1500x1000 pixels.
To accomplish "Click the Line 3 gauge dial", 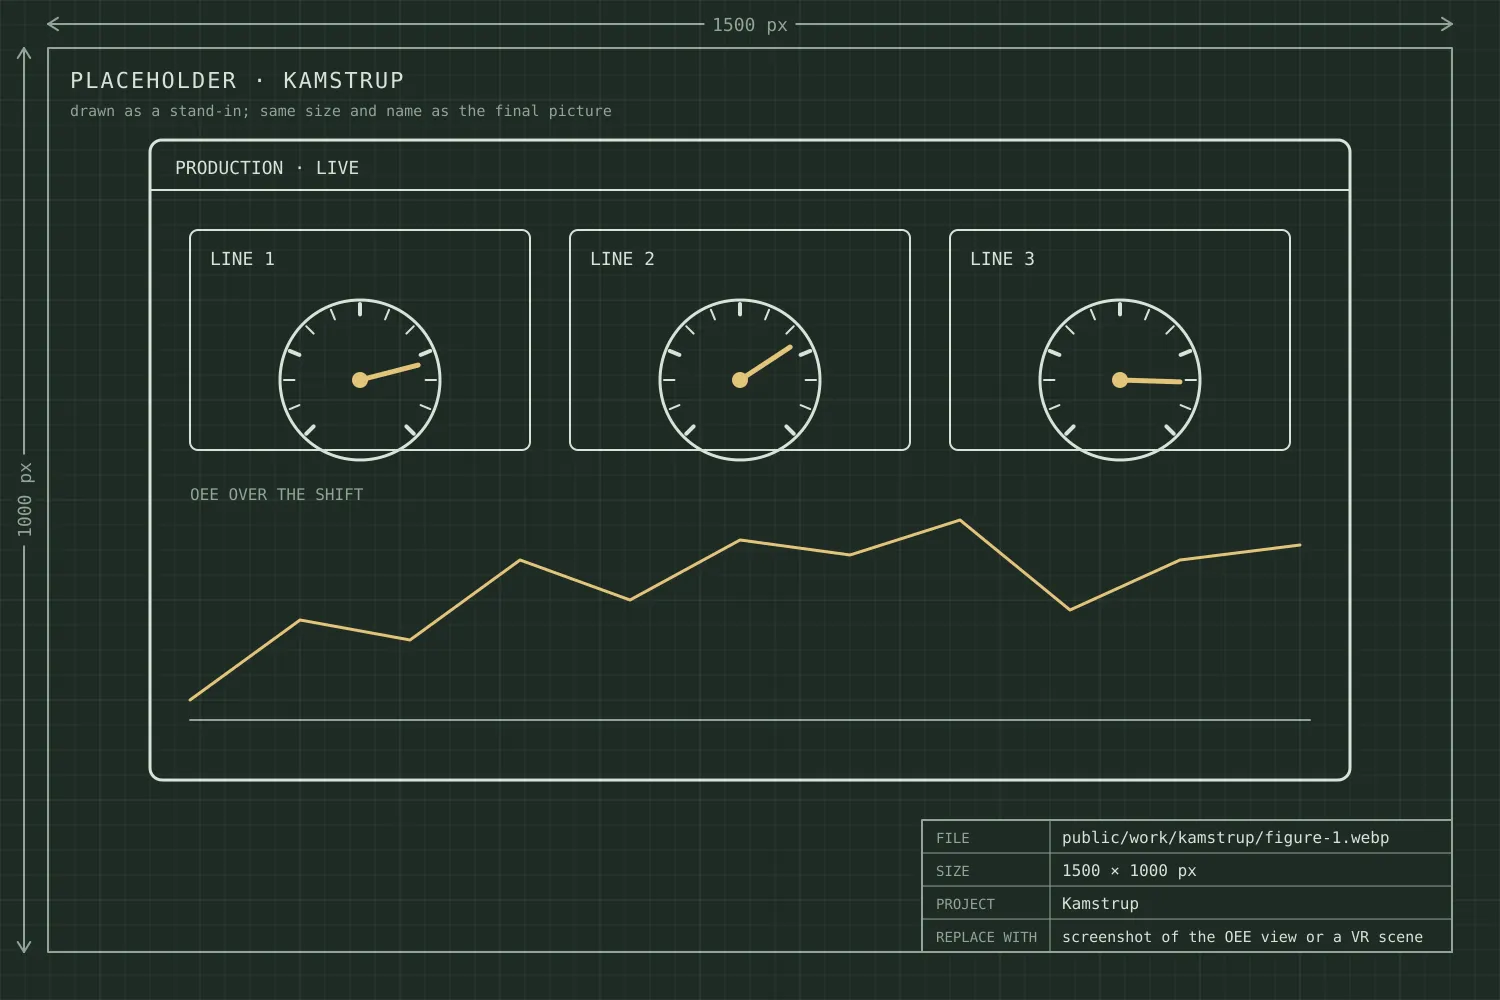I will point(1120,380).
